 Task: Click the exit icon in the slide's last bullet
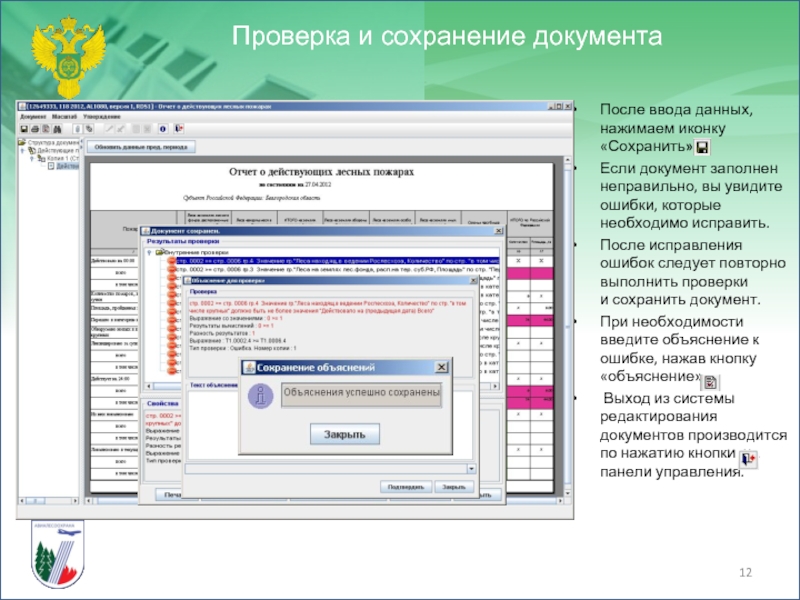748,459
